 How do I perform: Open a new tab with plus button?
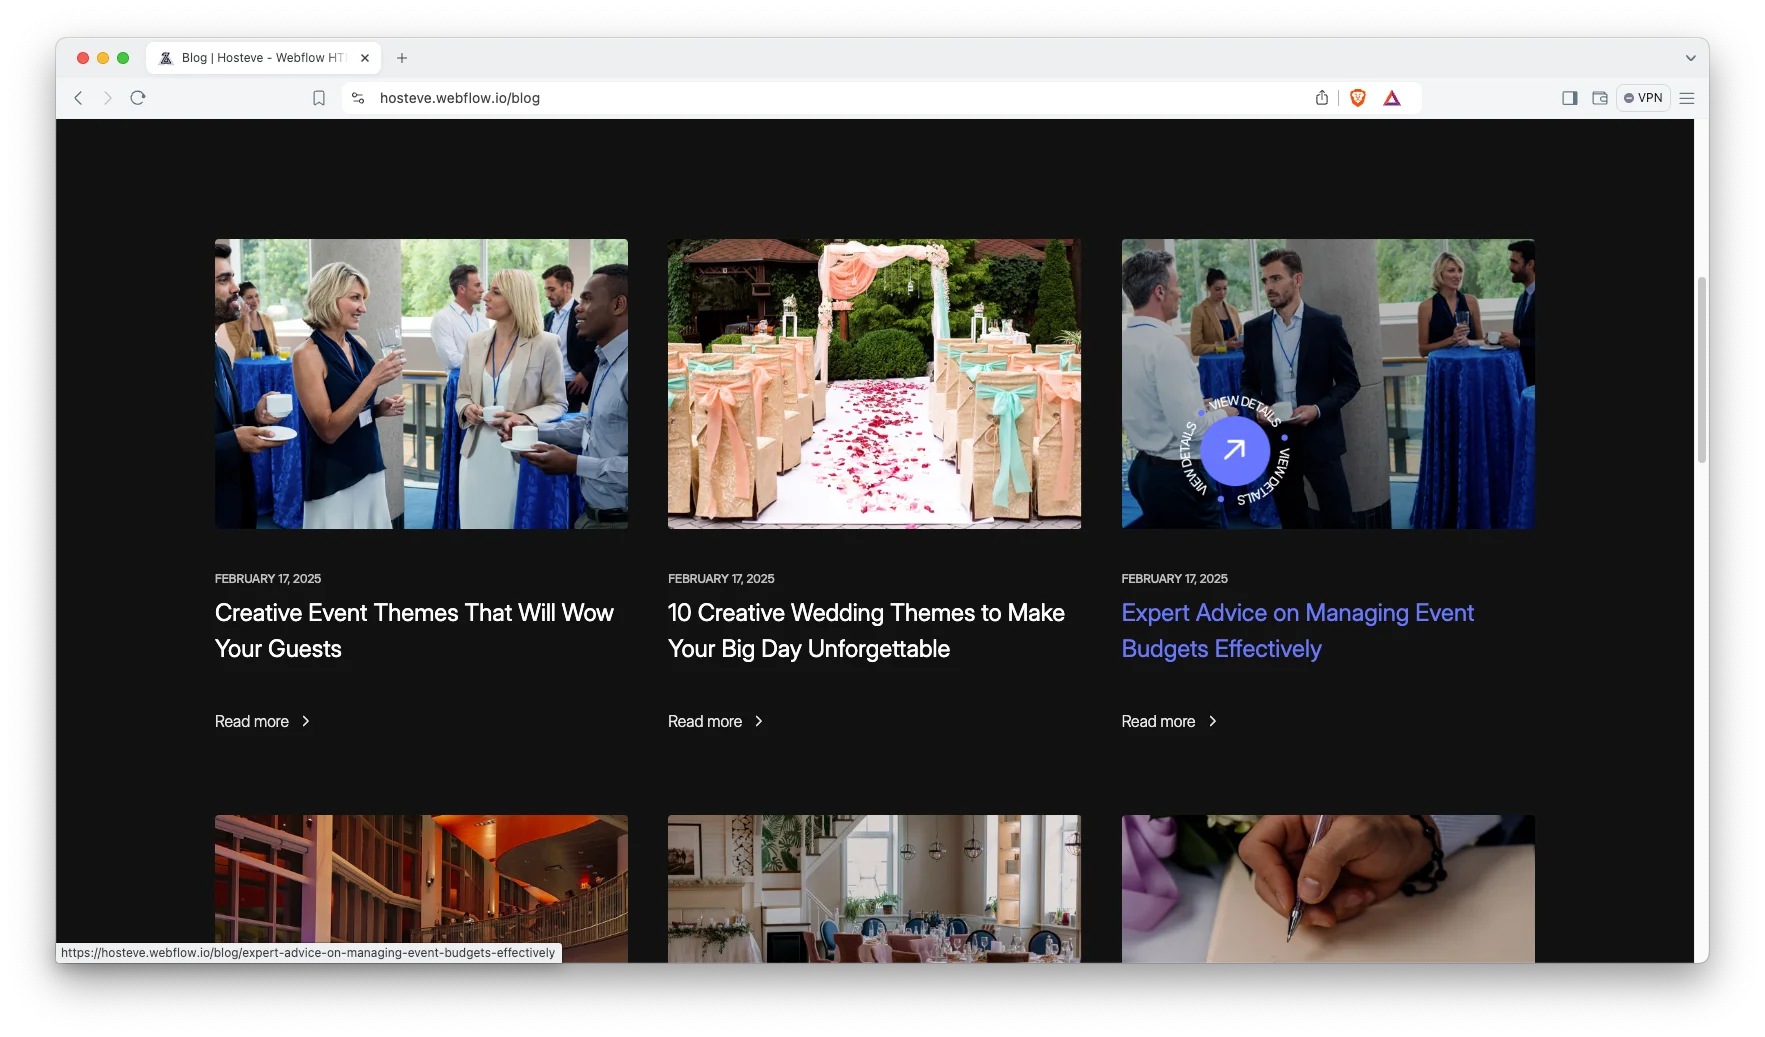click(402, 58)
